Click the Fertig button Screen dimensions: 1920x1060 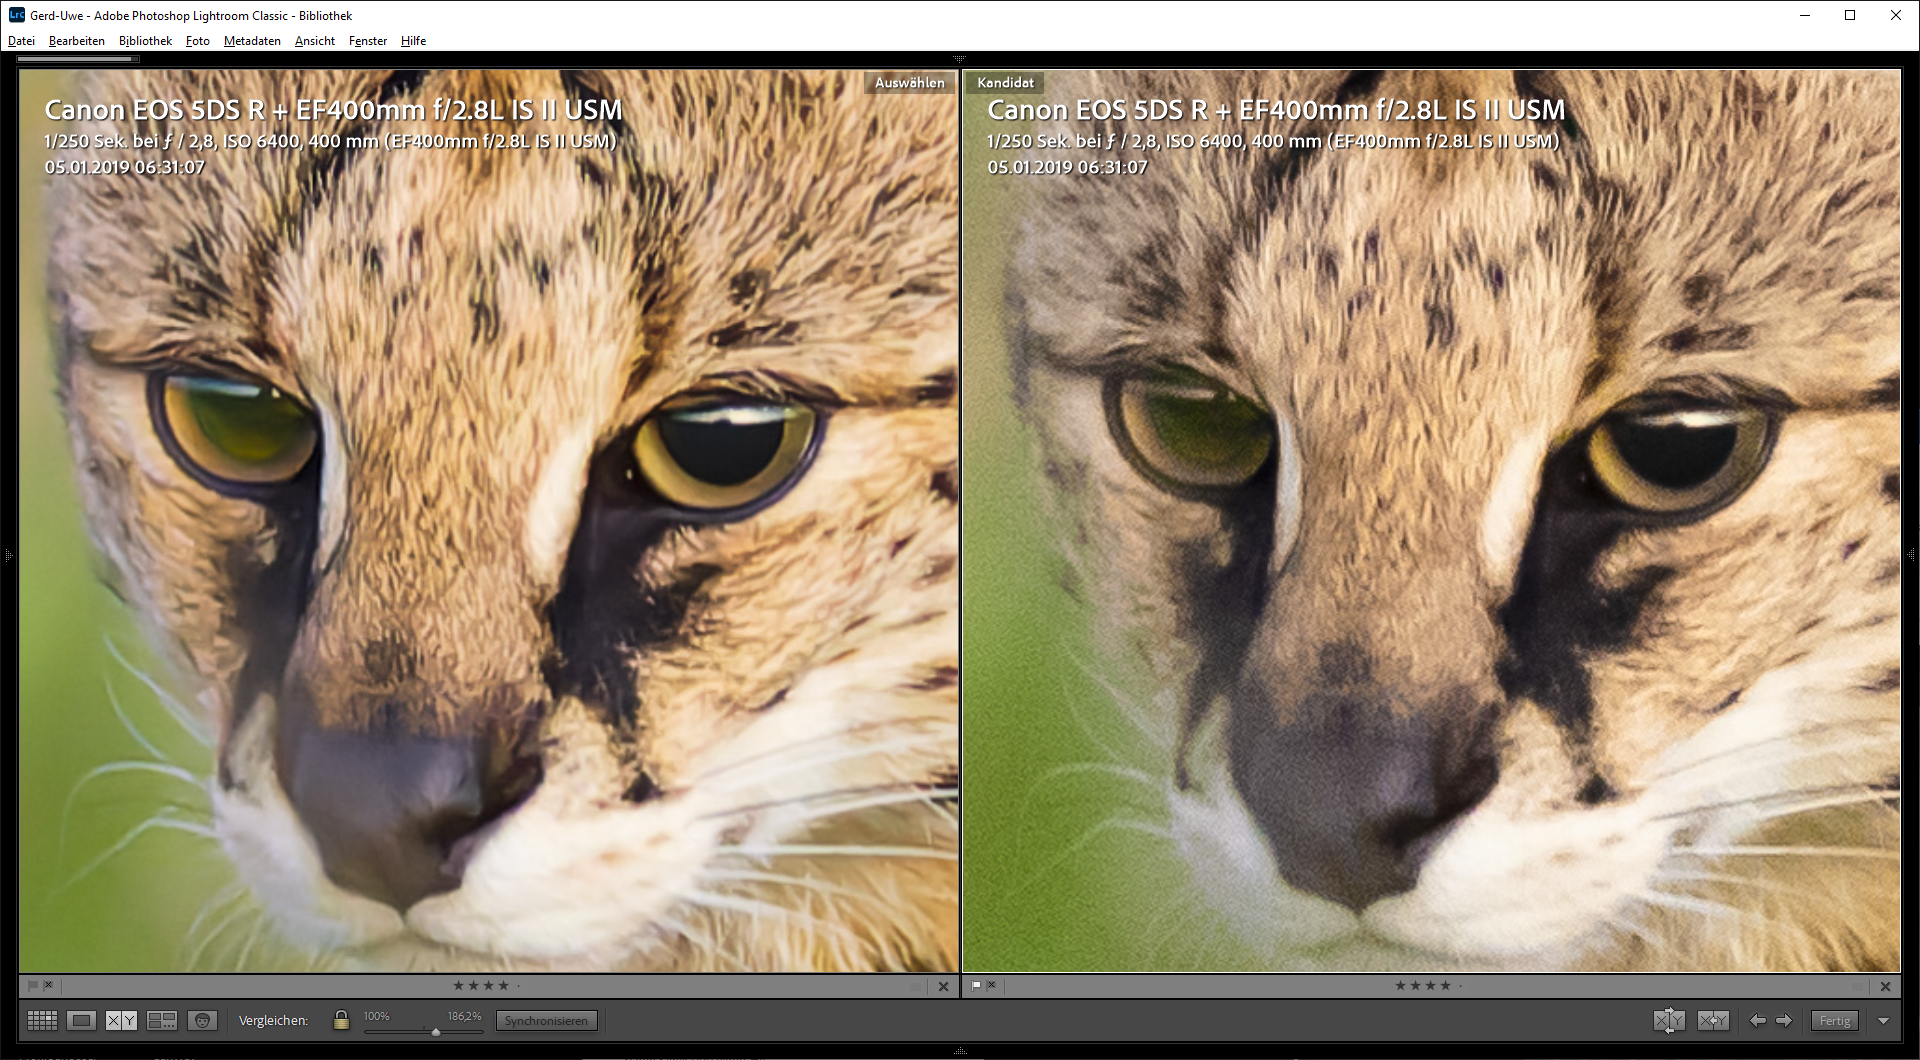point(1834,1020)
